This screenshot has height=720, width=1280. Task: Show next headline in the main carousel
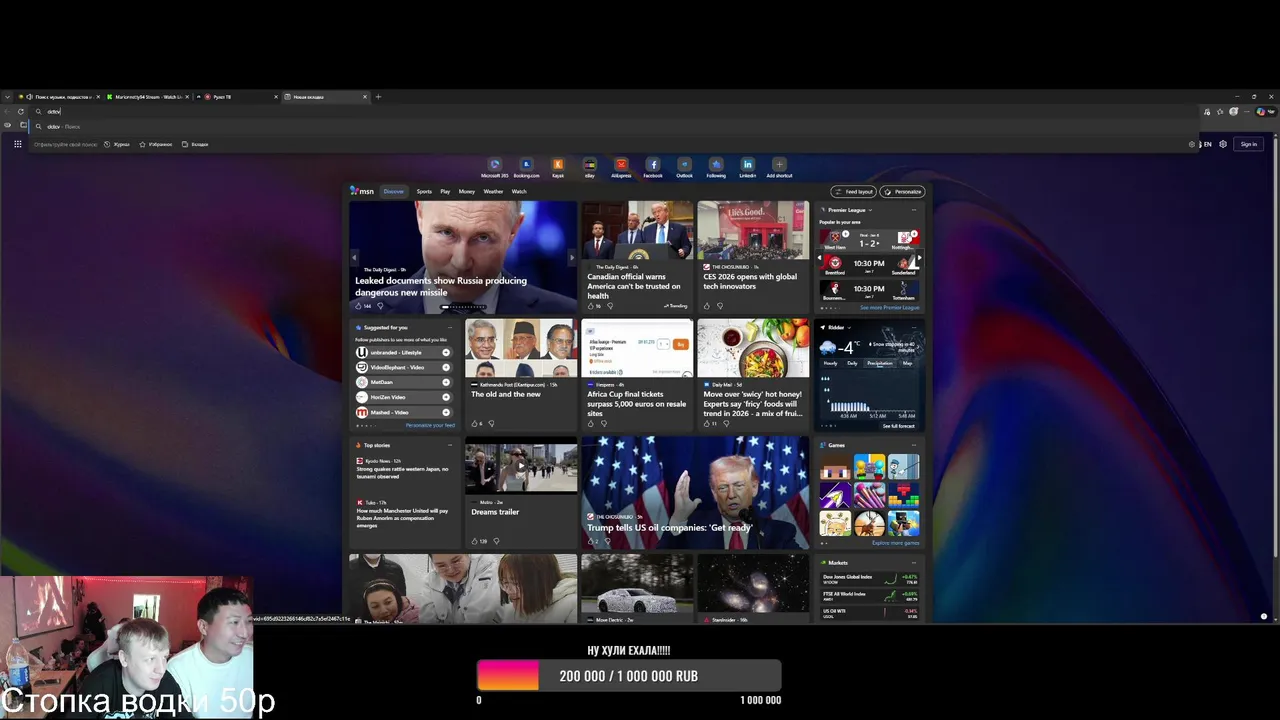coord(572,257)
